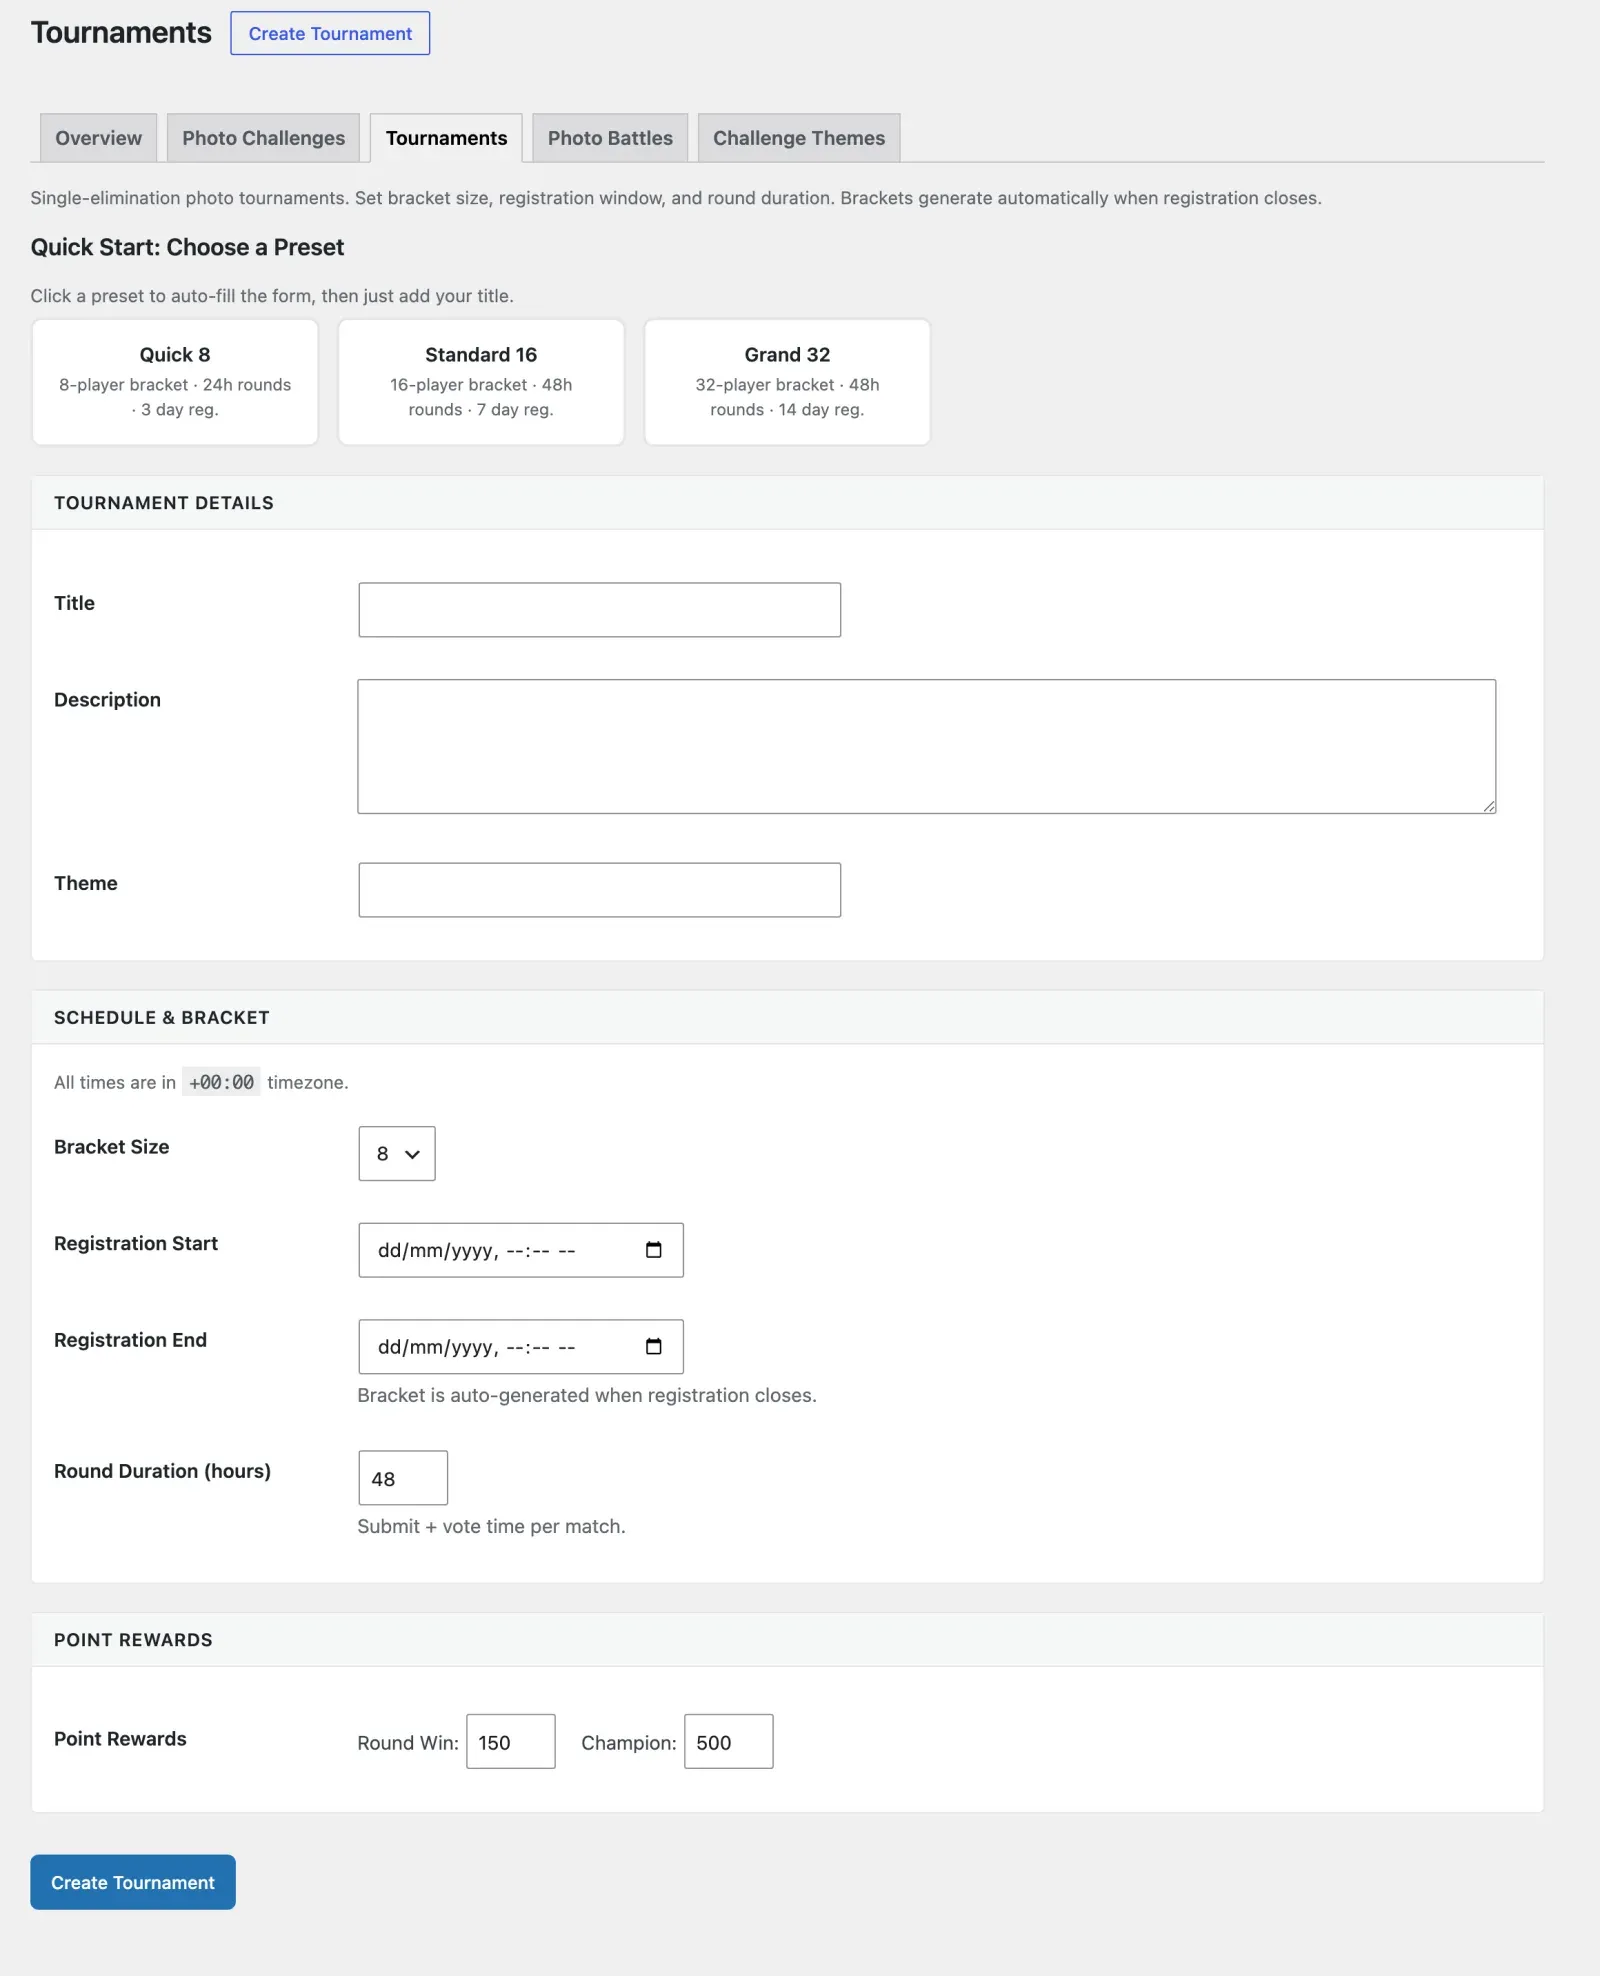Click the 'Round Duration (hours)' label
The image size is (1600, 1976).
click(x=162, y=1471)
